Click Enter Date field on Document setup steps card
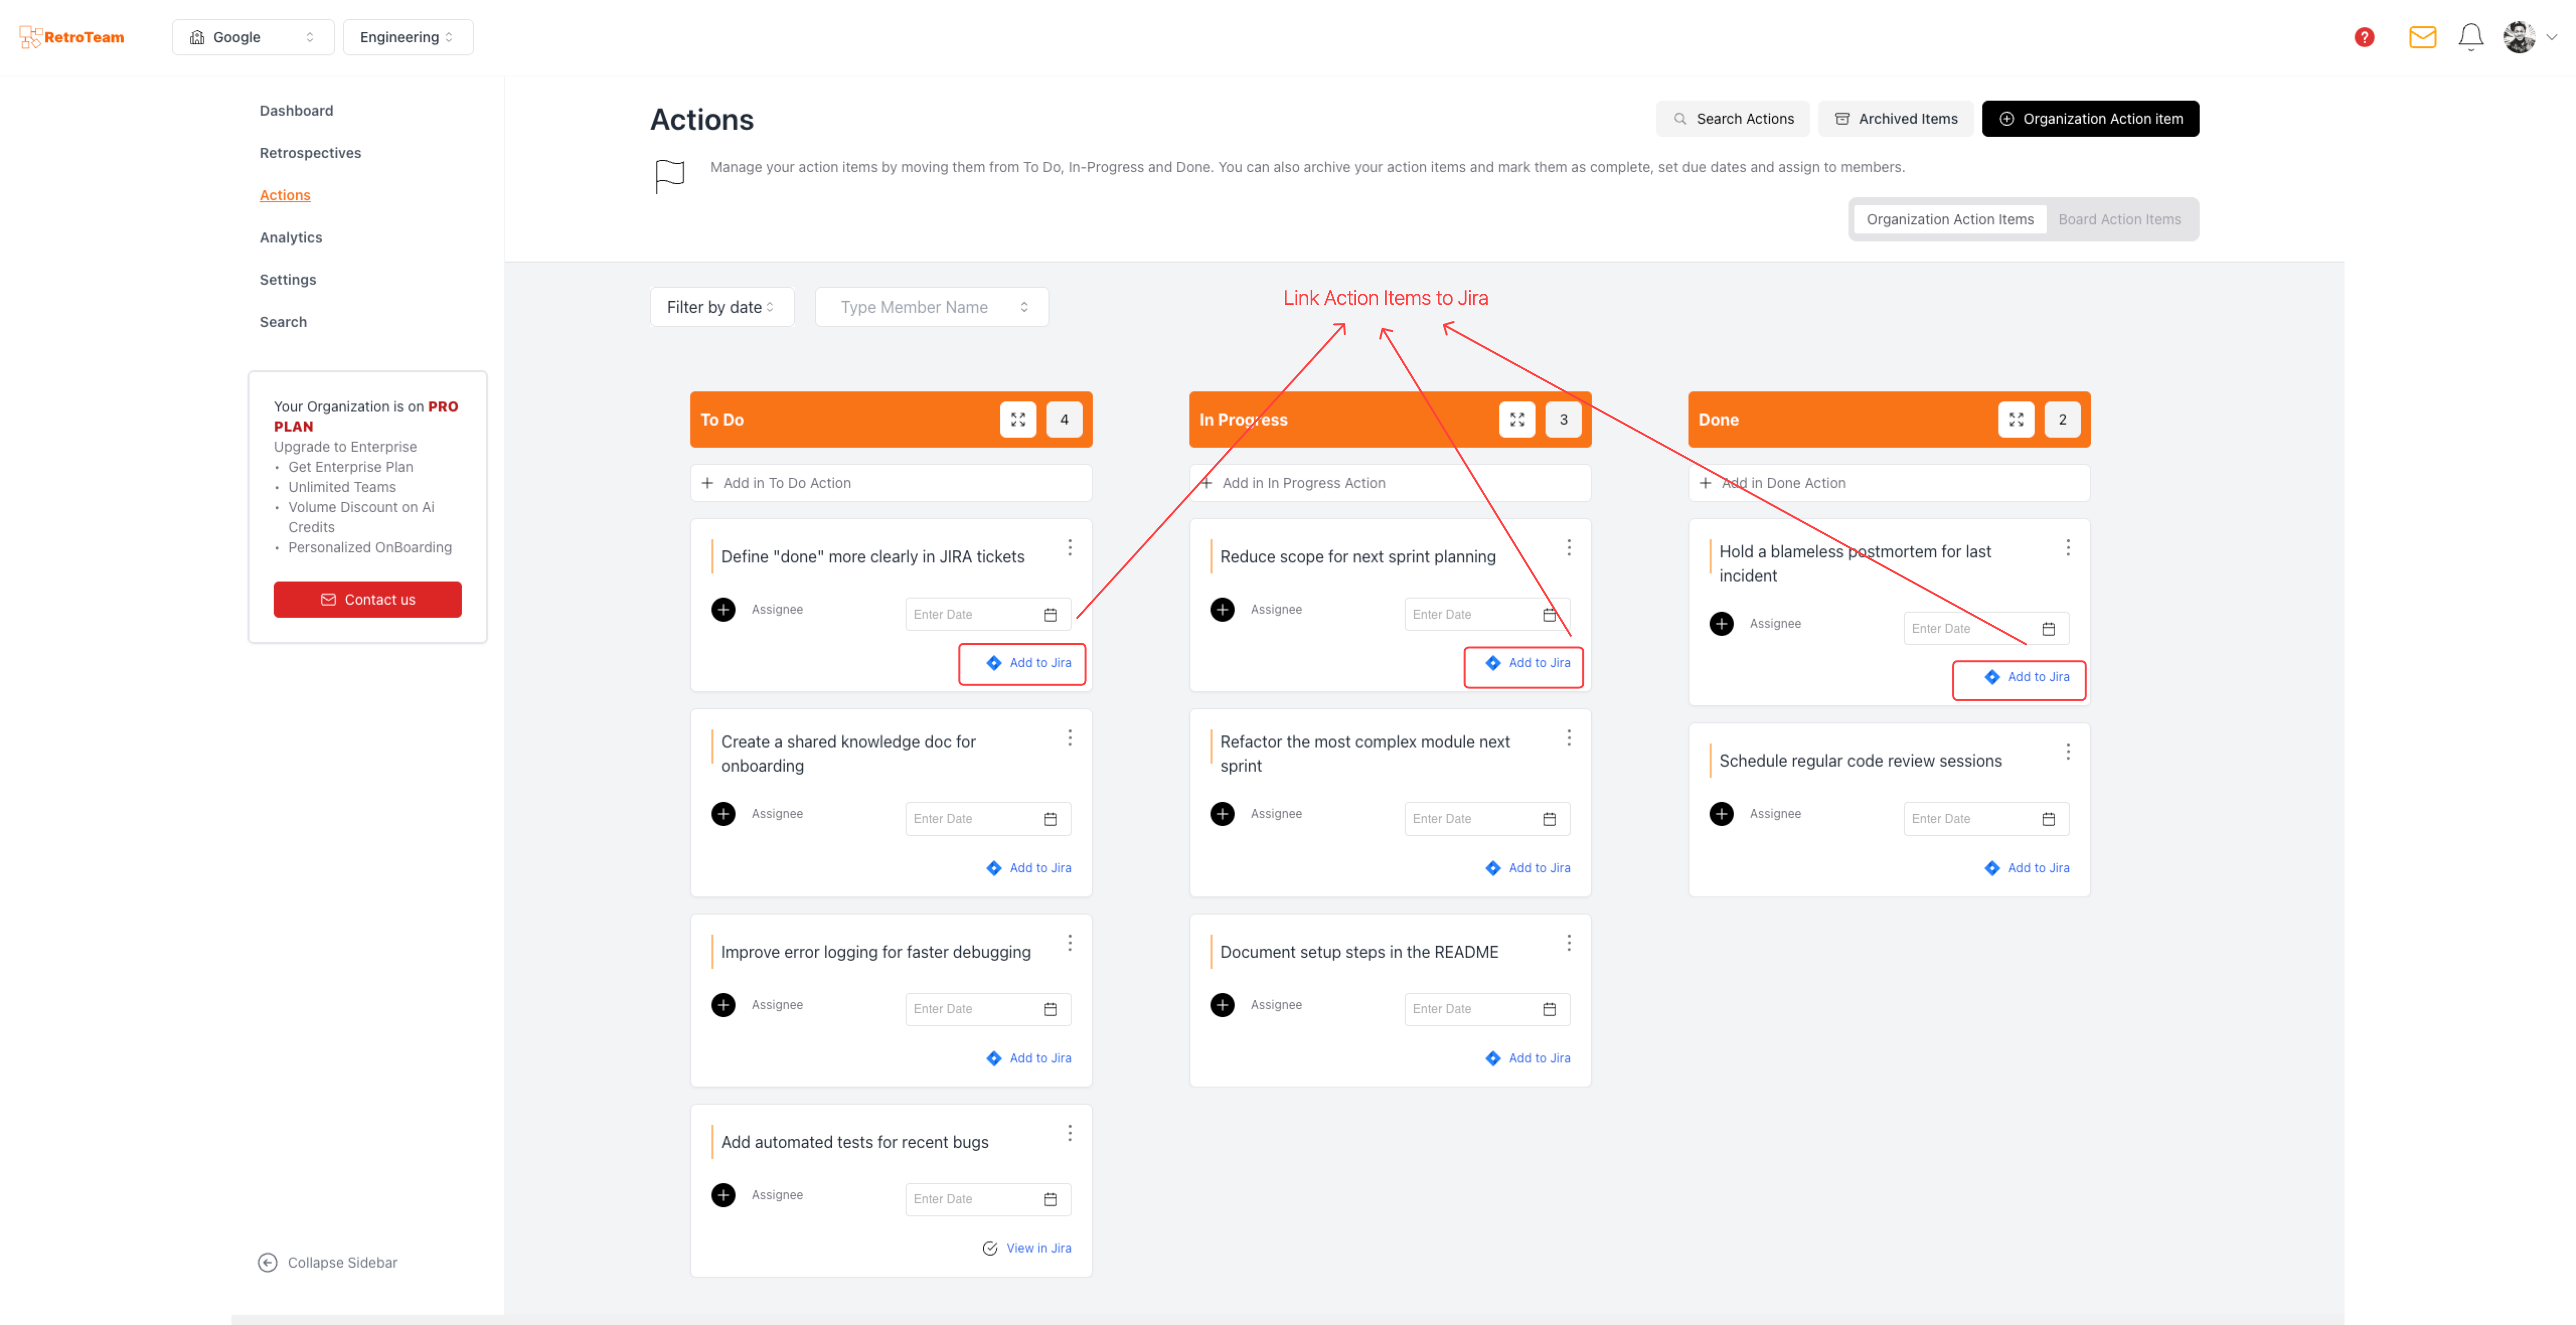Viewport: 2576px width, 1325px height. pos(1487,1009)
